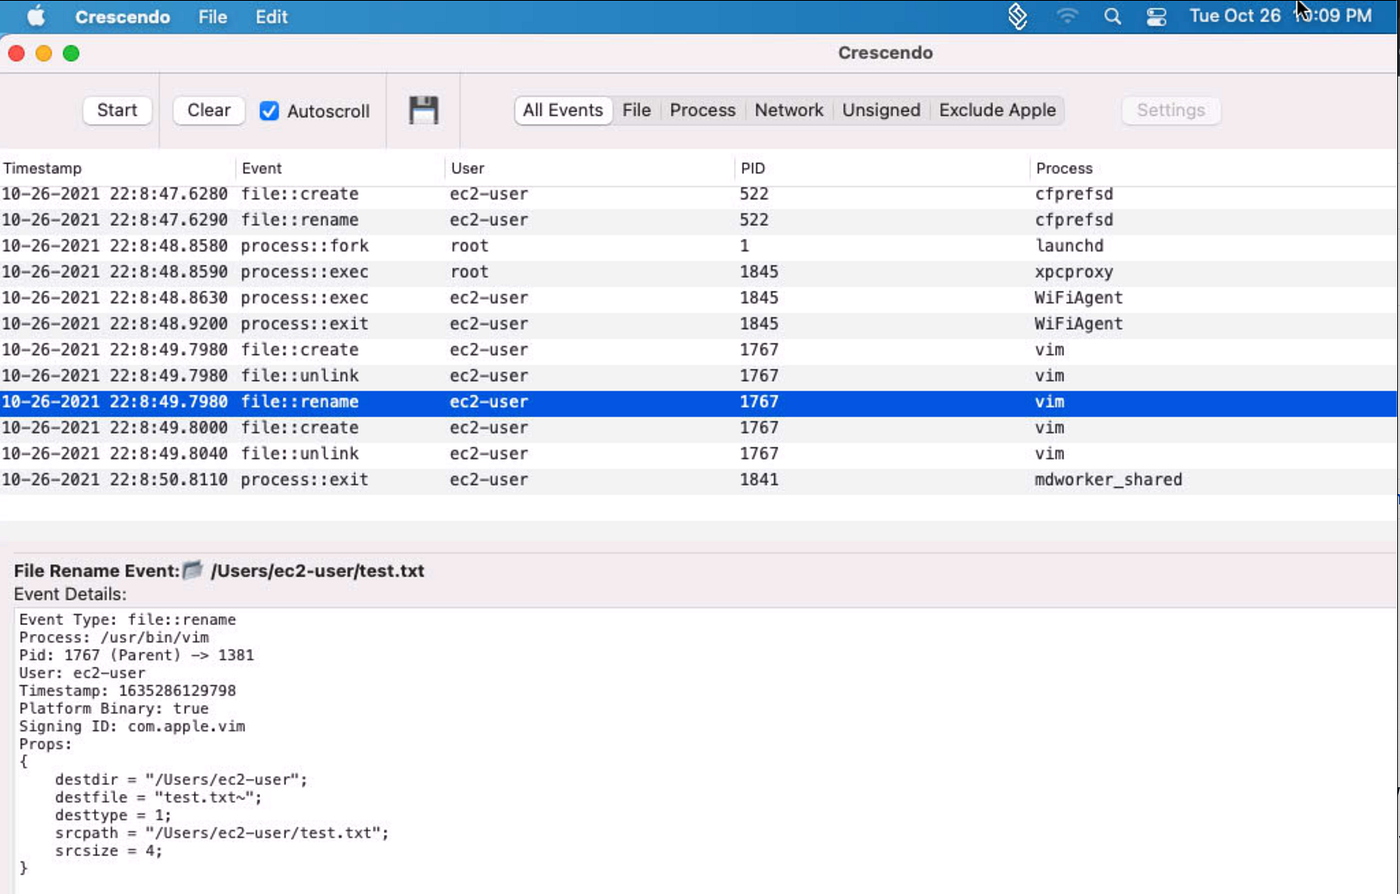The height and width of the screenshot is (894, 1400).
Task: Select the 22:8:49.8040 file::unlink vim row
Action: [x=700, y=454]
